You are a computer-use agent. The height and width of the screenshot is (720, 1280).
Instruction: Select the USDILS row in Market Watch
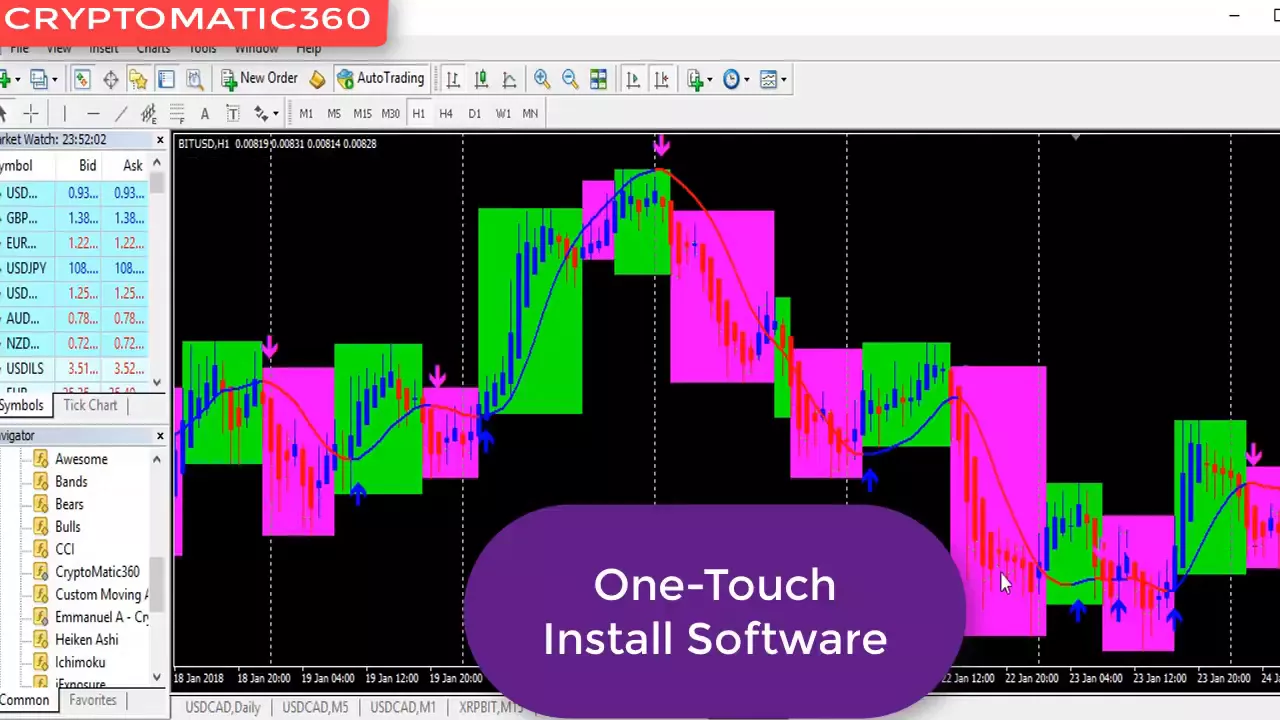(x=74, y=368)
